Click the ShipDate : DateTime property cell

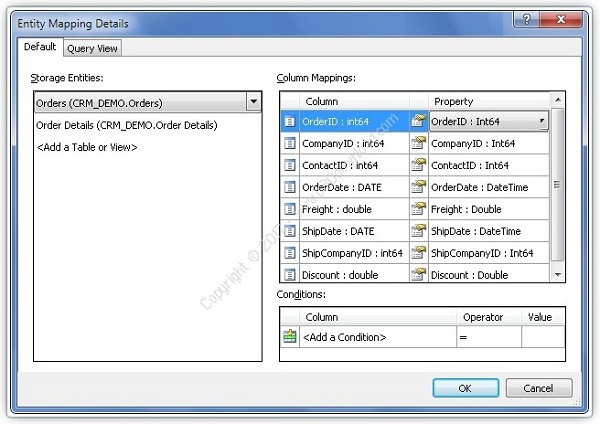tap(489, 231)
